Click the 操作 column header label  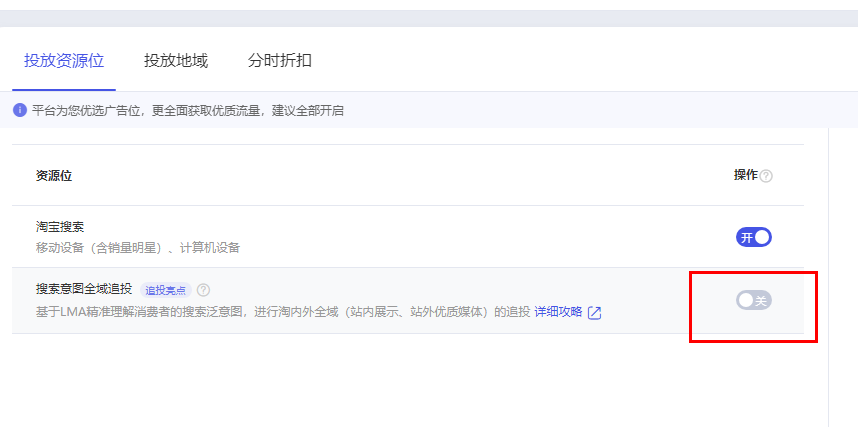click(x=745, y=175)
